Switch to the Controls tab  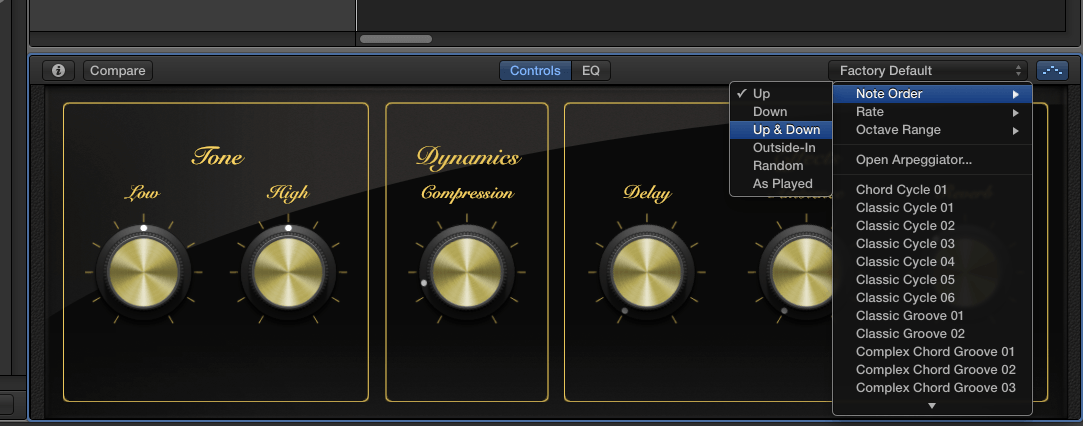(x=535, y=70)
